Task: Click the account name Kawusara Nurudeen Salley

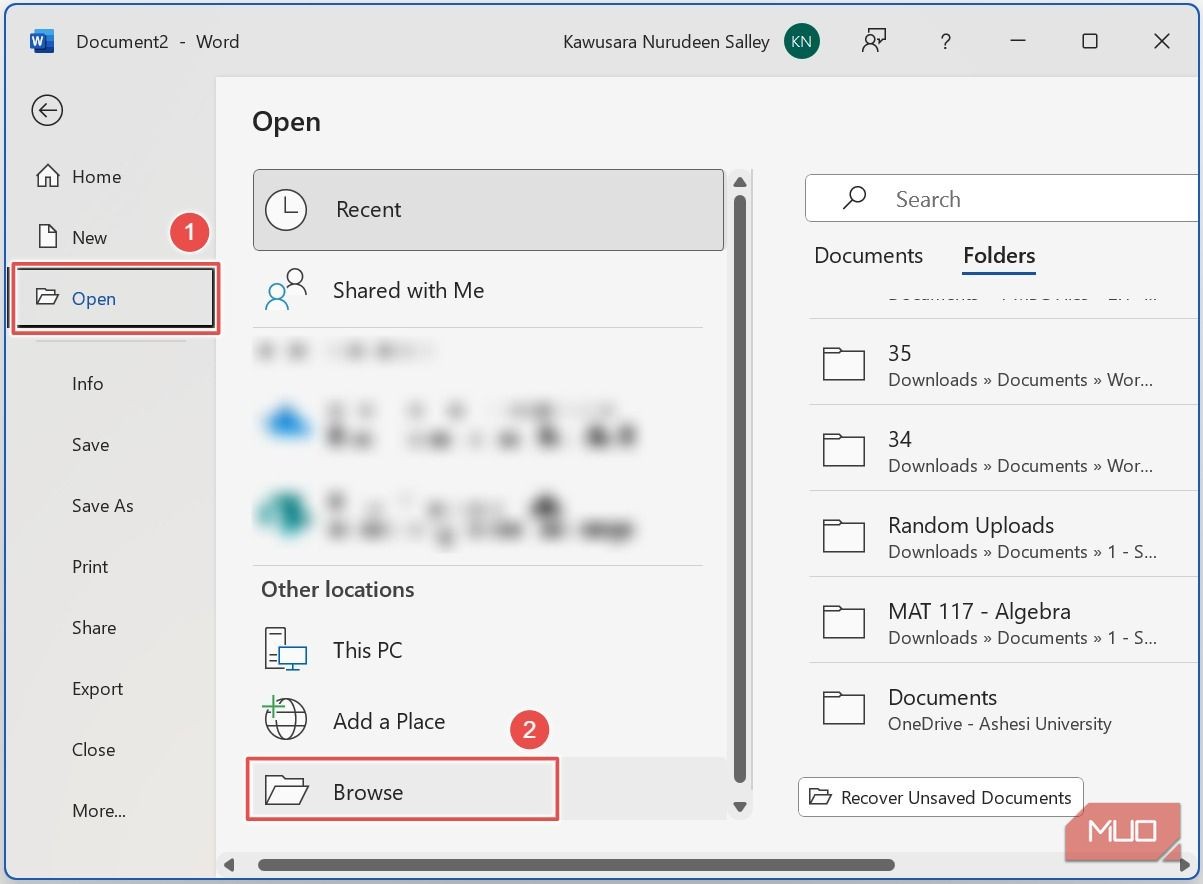Action: pos(666,42)
